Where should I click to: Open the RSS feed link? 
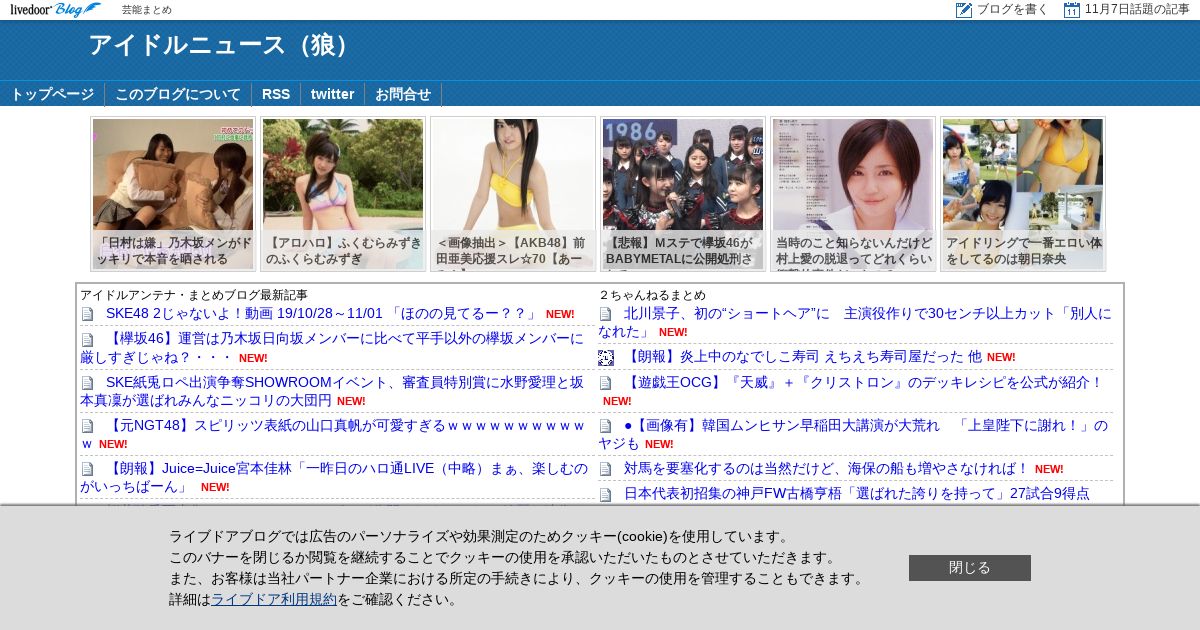[276, 94]
